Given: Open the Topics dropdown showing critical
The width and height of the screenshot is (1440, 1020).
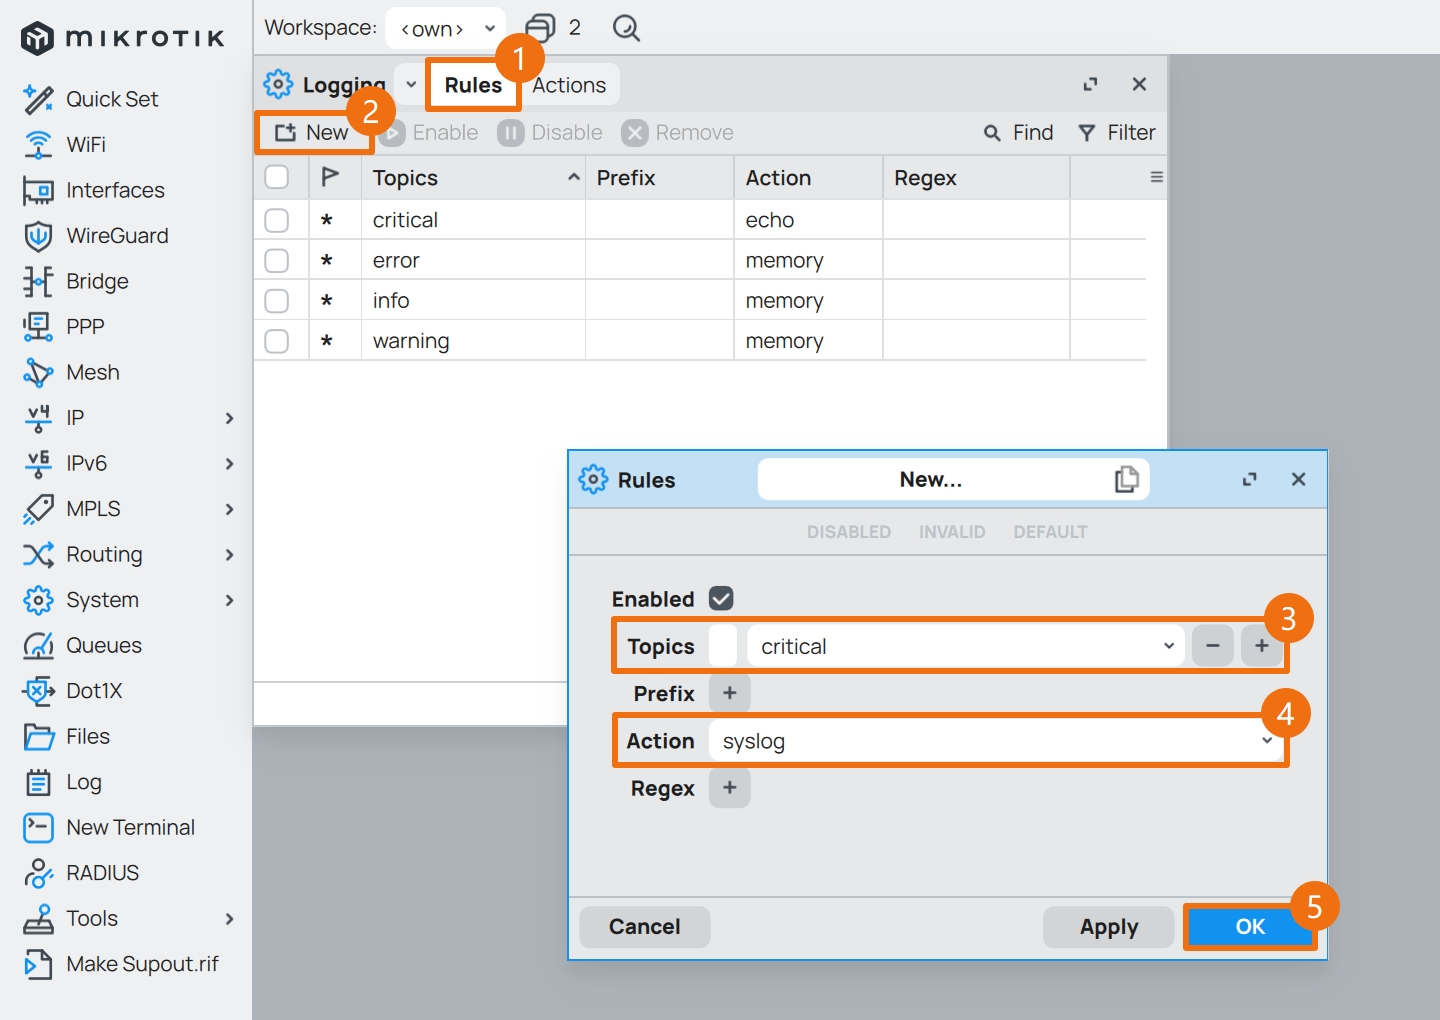Looking at the screenshot, I should pos(965,646).
